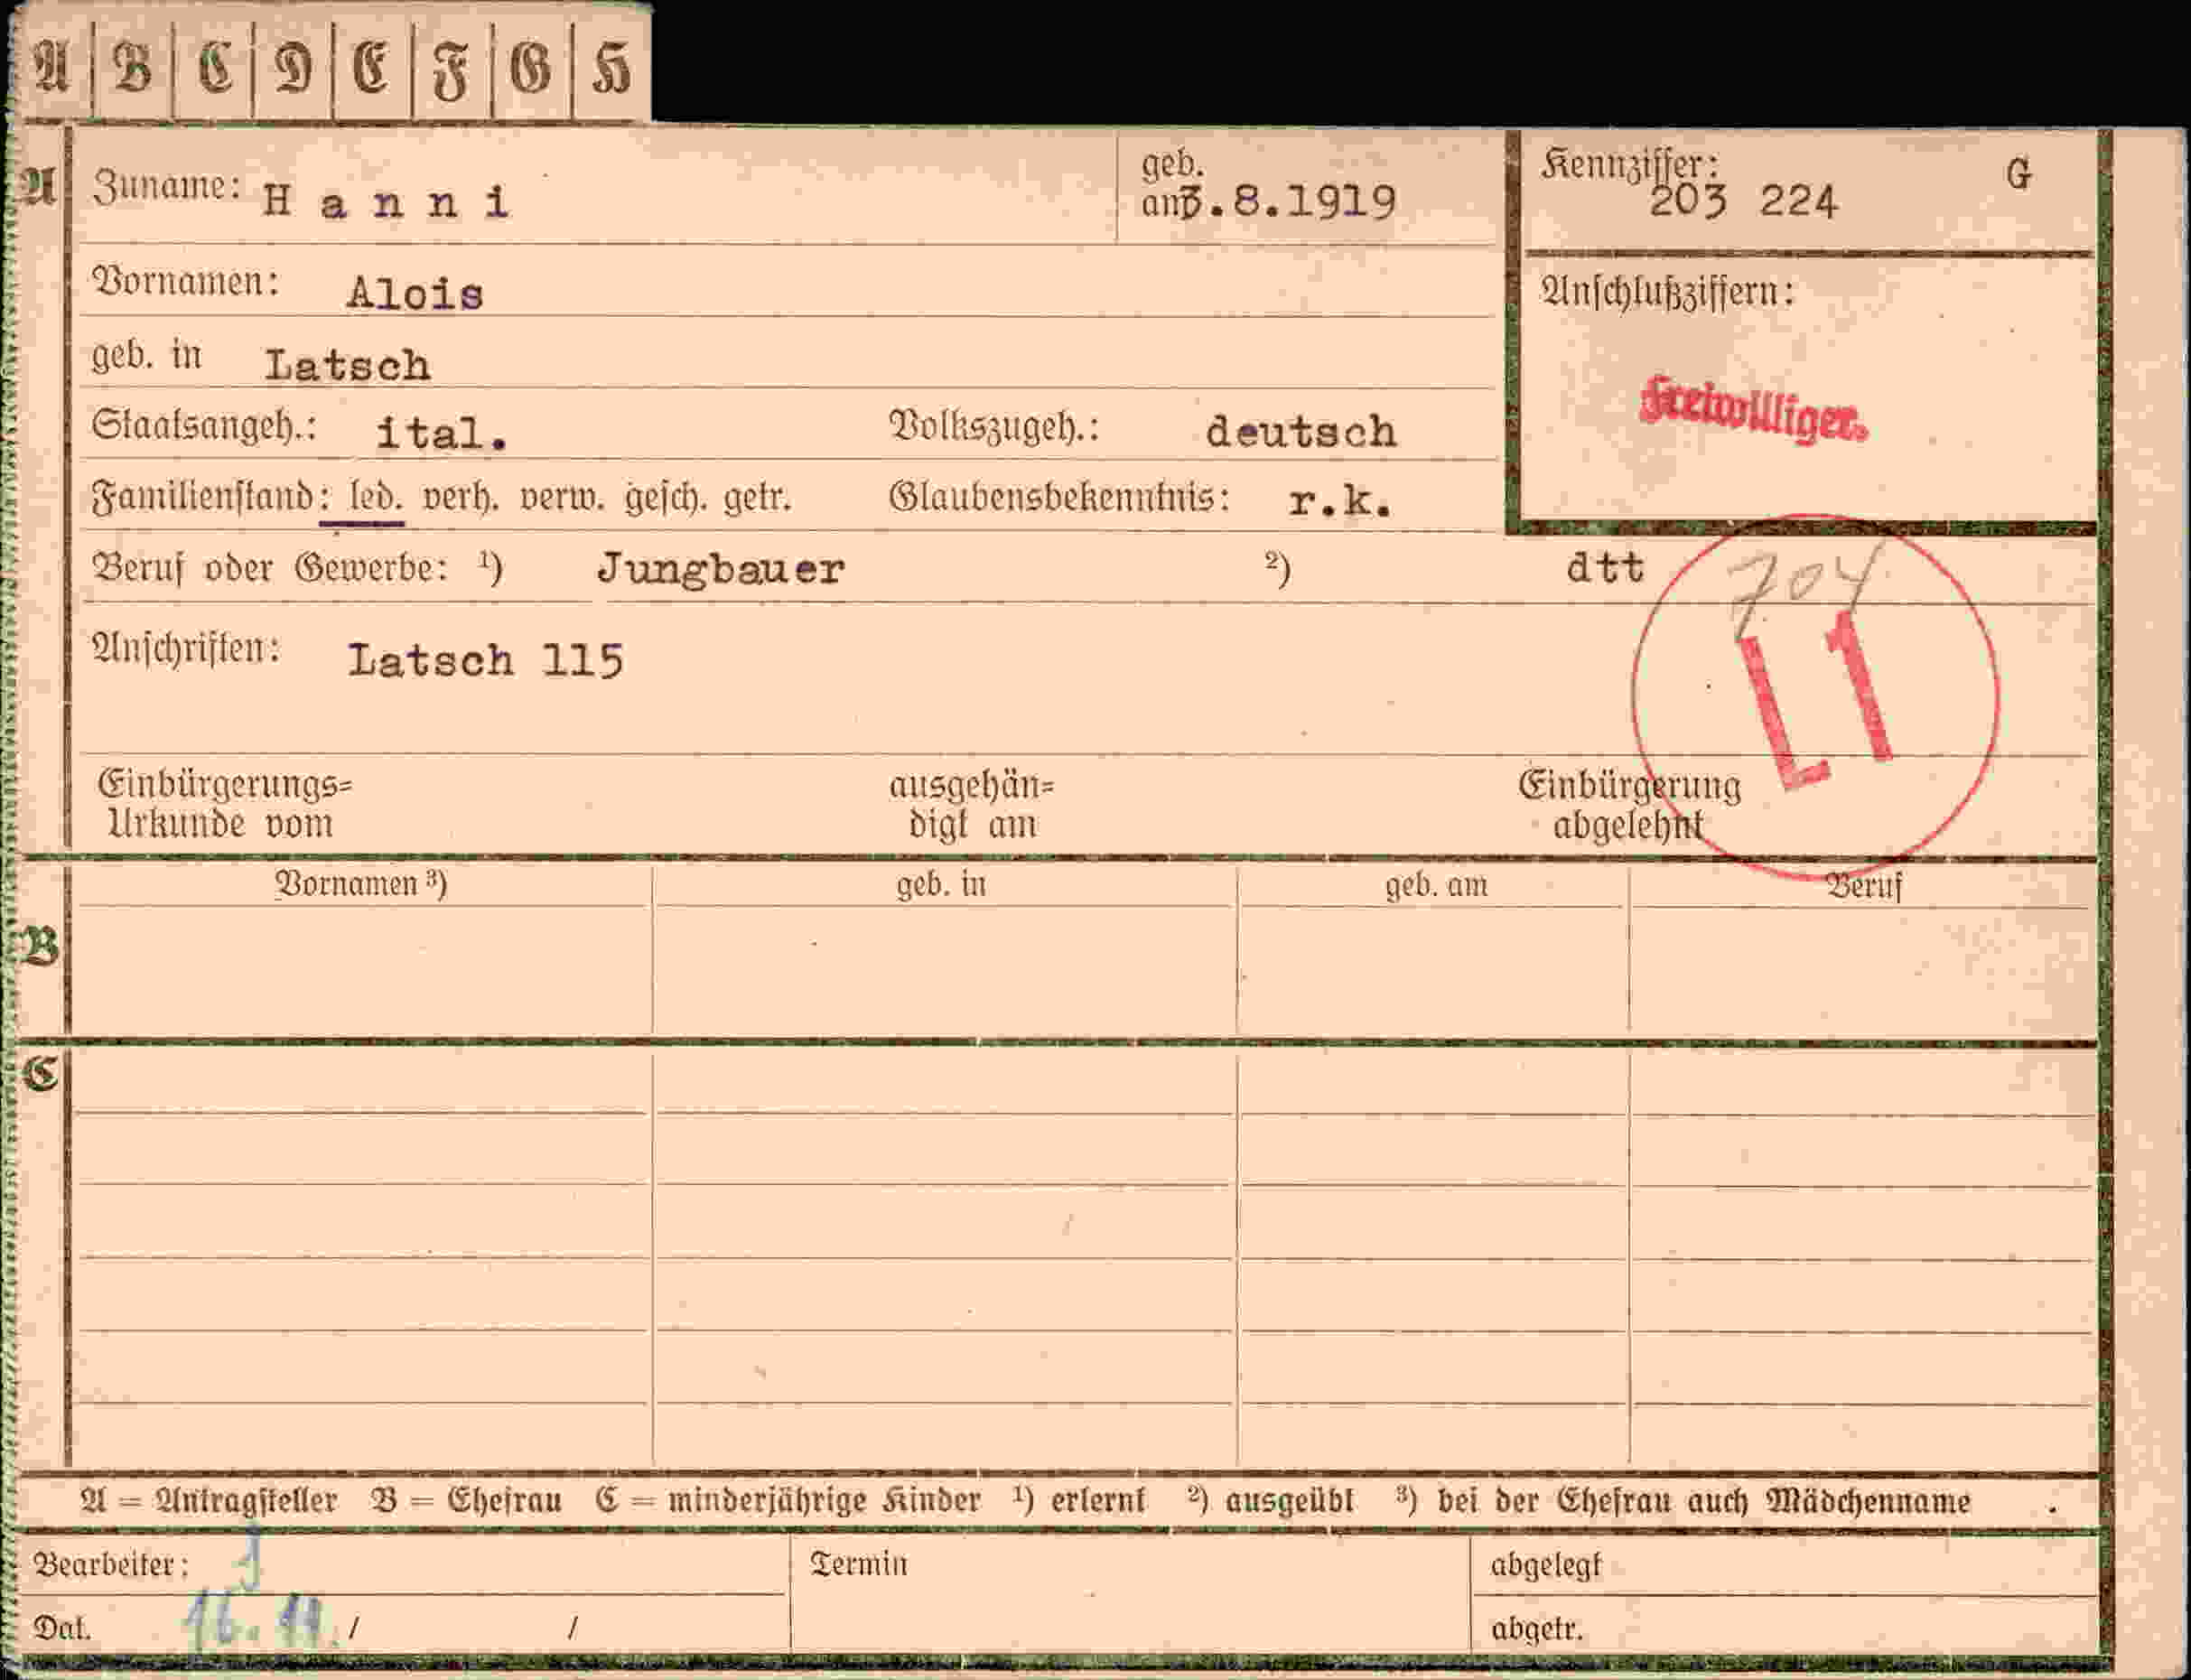Click the 'Volkszugeh.:' label

pyautogui.click(x=995, y=428)
